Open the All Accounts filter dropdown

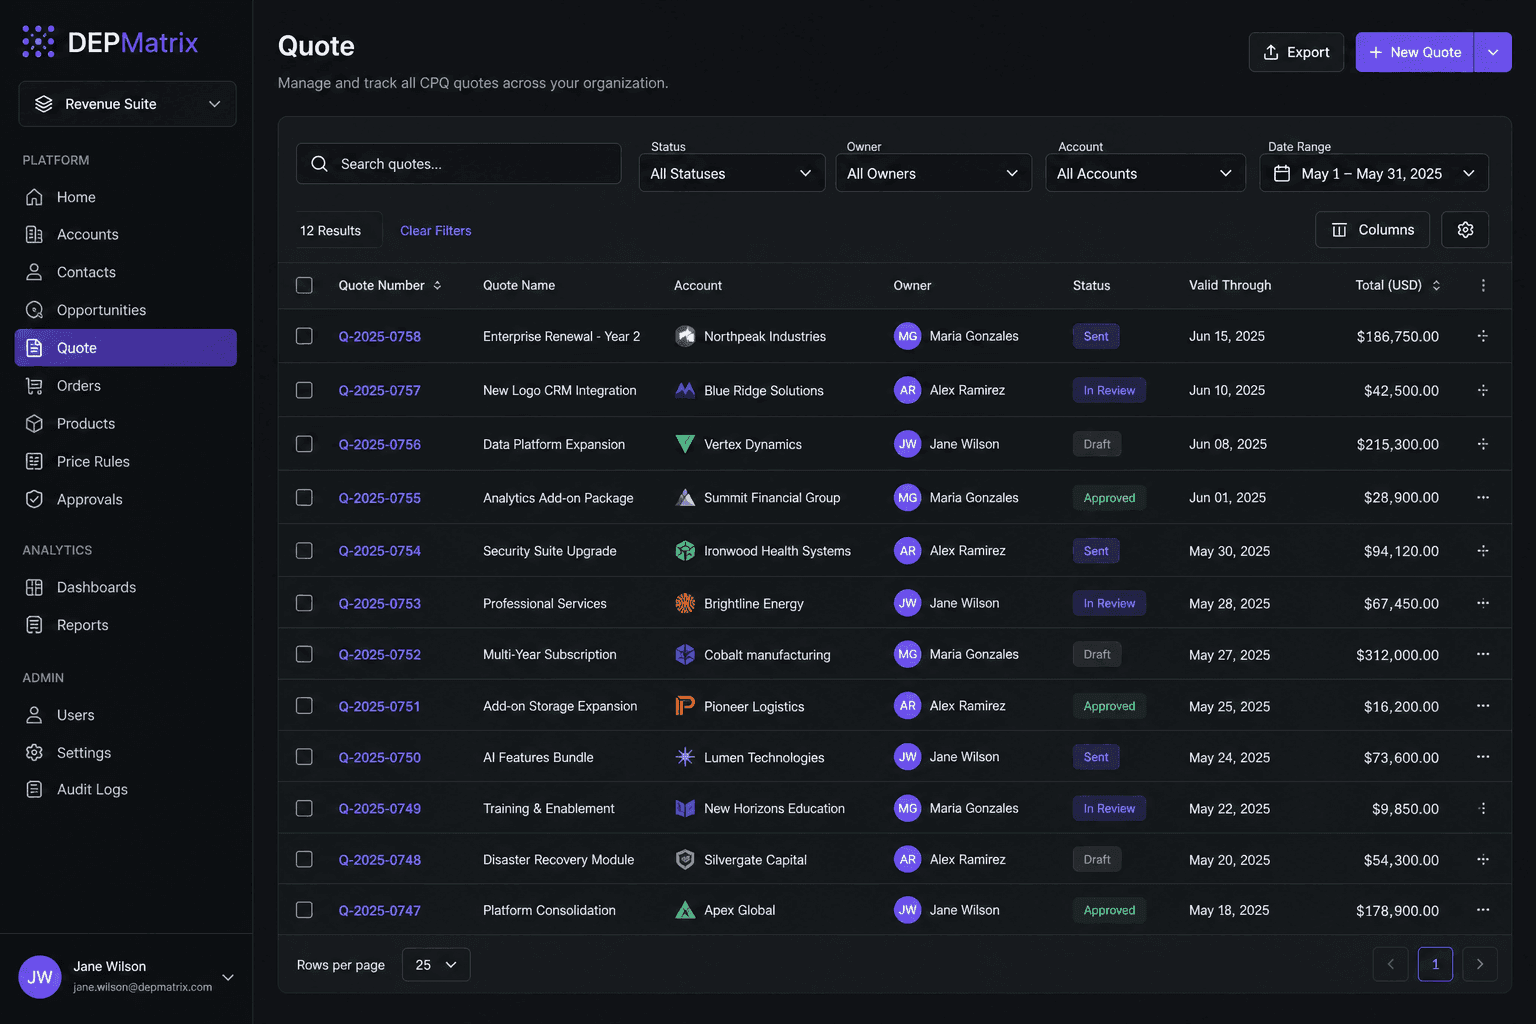click(x=1145, y=173)
